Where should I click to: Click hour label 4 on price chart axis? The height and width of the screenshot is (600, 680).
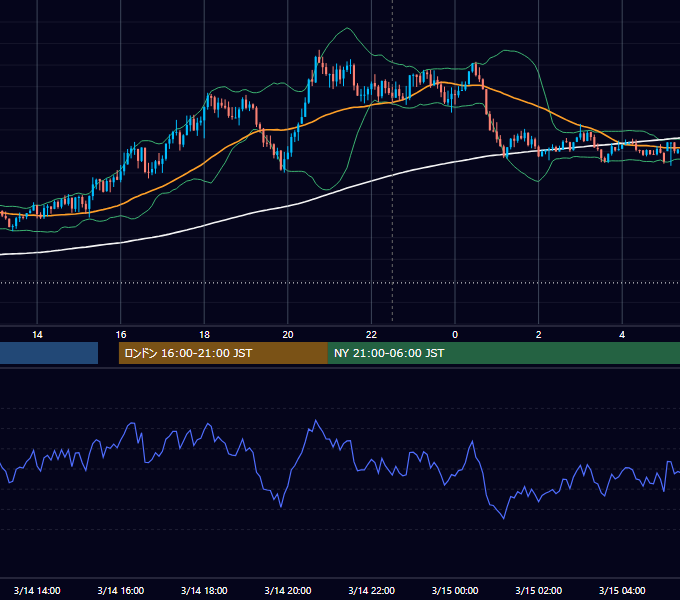point(622,335)
